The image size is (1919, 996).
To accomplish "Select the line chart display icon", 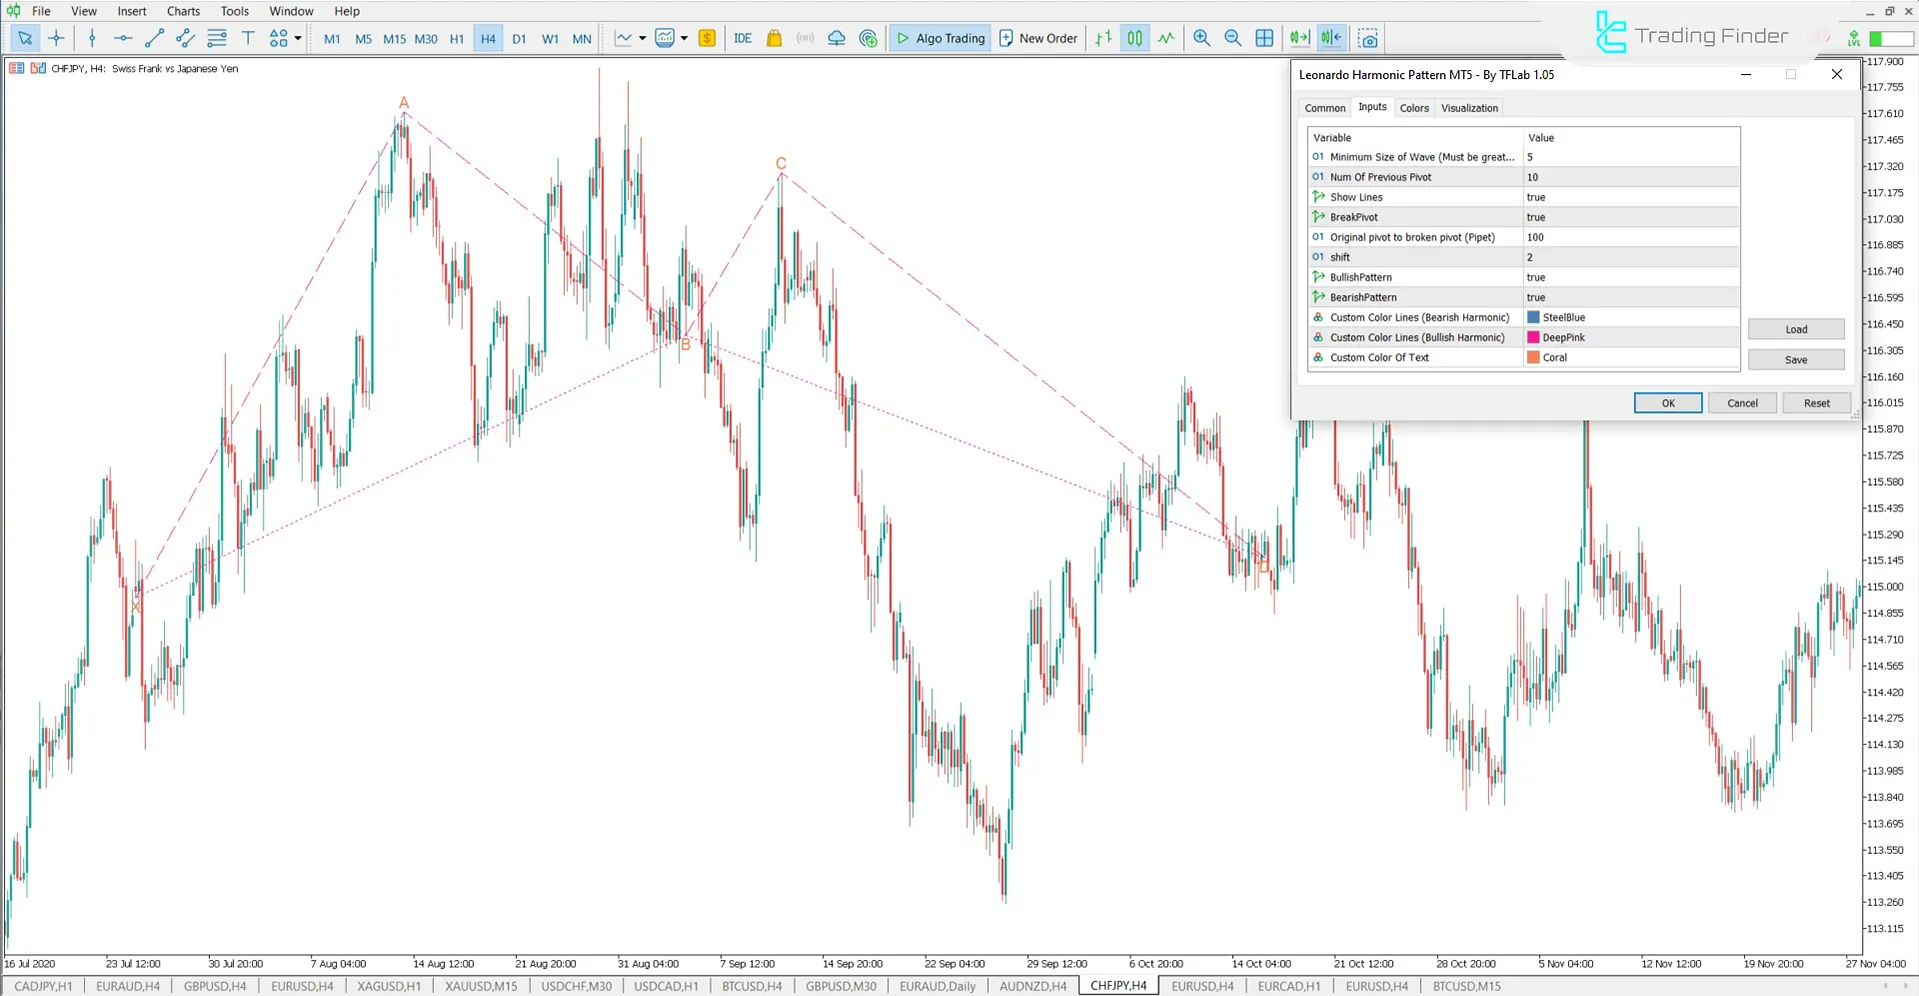I will [x=1166, y=38].
